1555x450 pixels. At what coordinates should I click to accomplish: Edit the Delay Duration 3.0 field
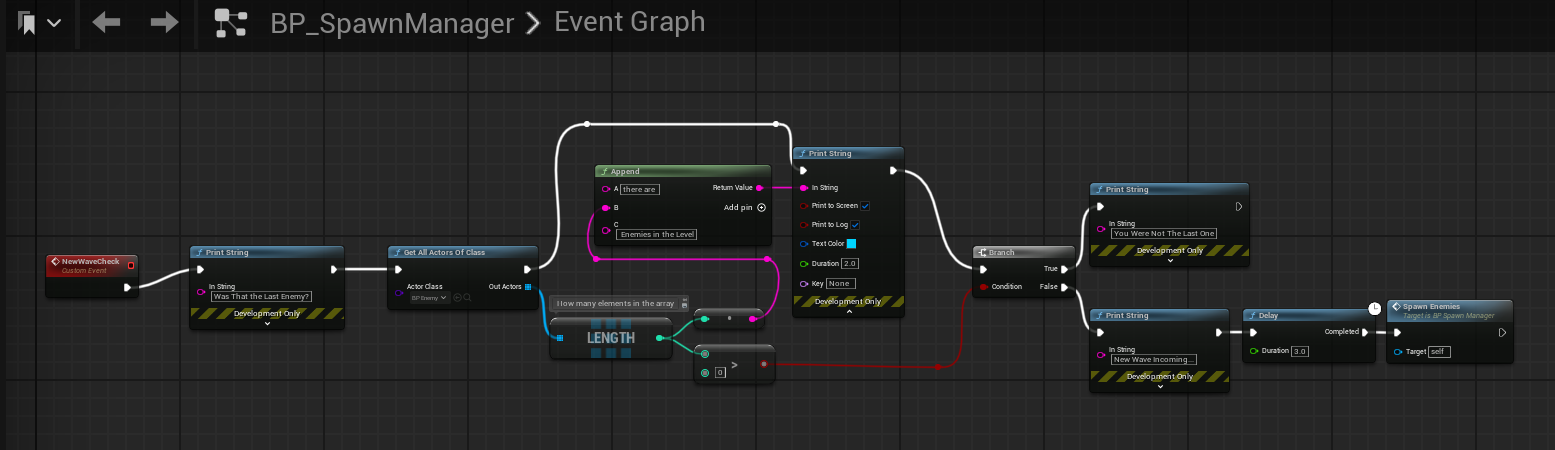(1300, 351)
